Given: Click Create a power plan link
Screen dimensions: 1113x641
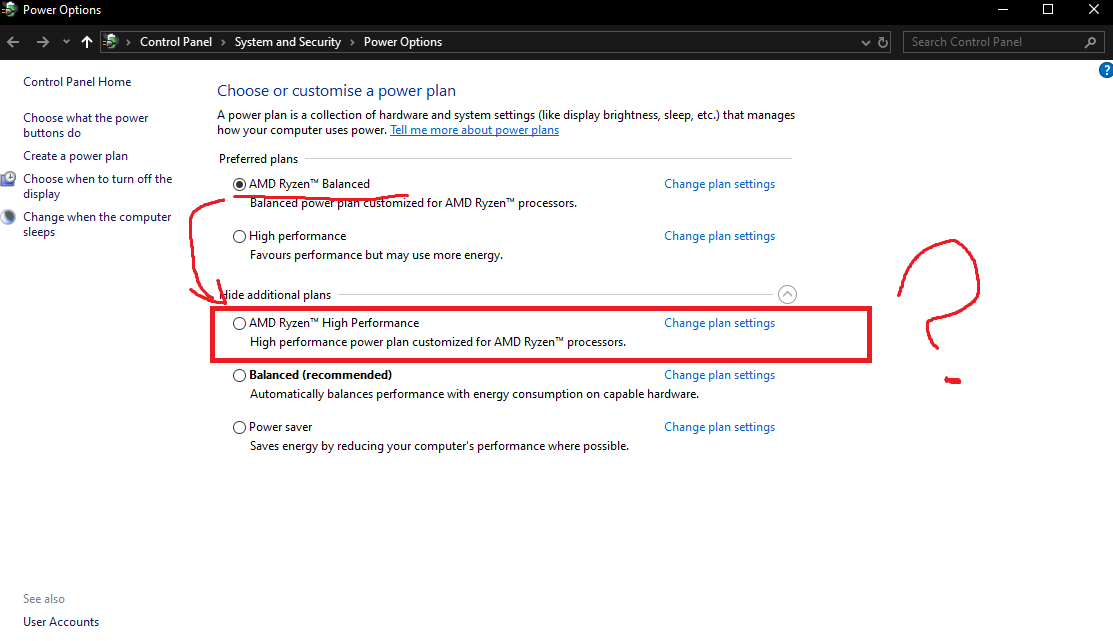Looking at the screenshot, I should click(x=75, y=155).
